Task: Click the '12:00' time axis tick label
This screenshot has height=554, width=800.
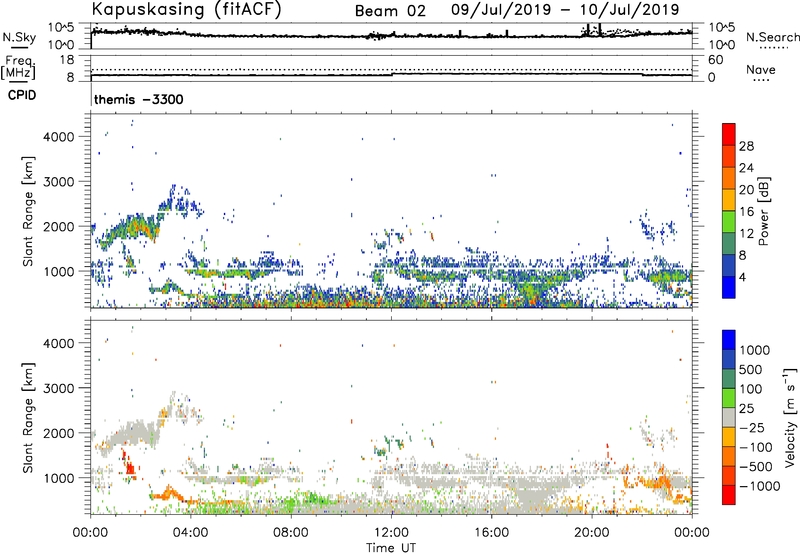Action: point(391,533)
